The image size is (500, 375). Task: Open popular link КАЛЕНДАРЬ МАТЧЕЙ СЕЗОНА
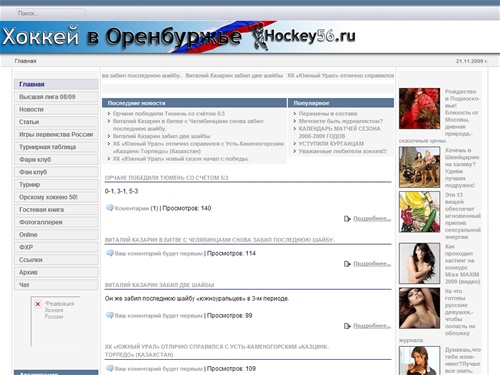tap(339, 132)
